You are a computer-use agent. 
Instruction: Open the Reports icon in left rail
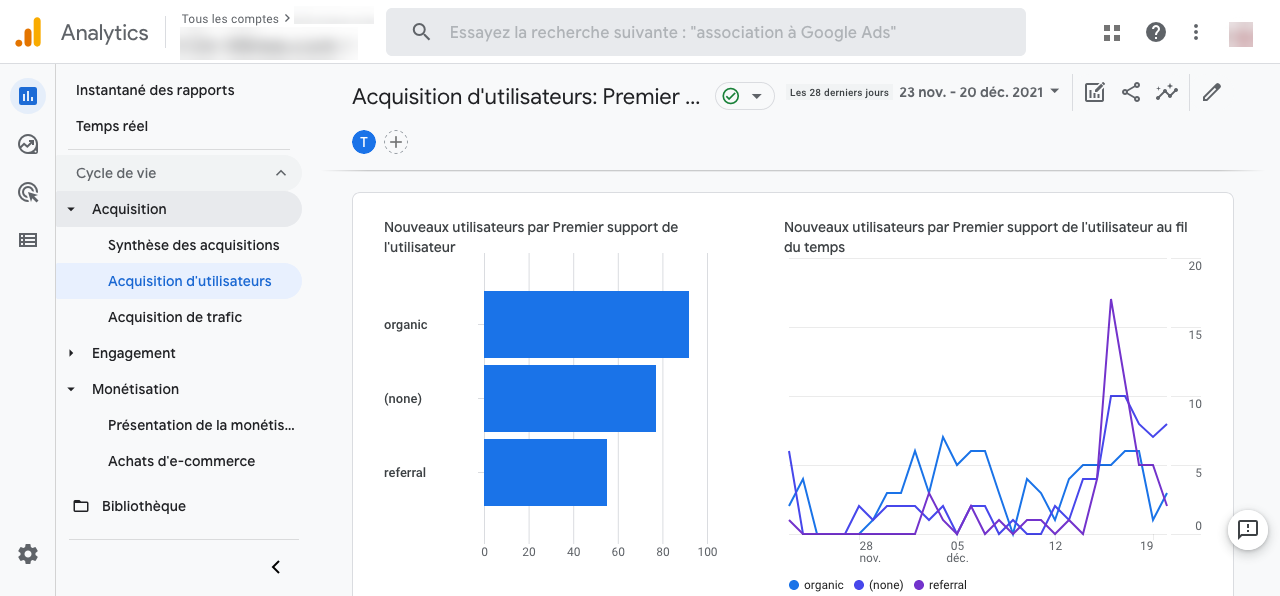pos(28,96)
